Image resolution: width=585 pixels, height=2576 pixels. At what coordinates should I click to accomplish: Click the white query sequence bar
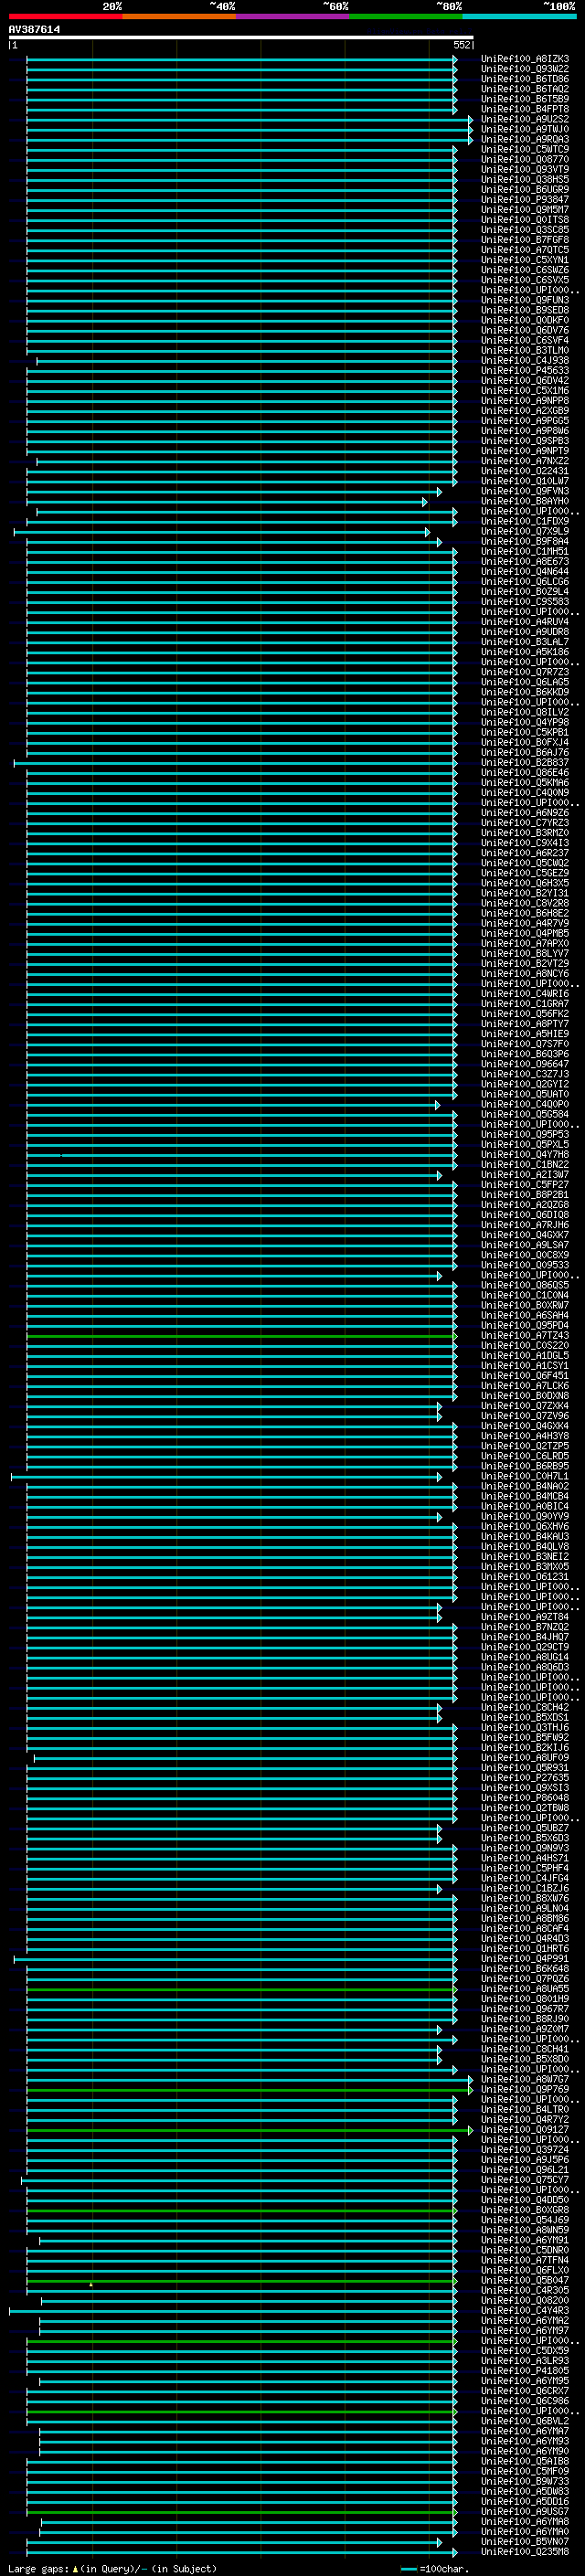(240, 37)
